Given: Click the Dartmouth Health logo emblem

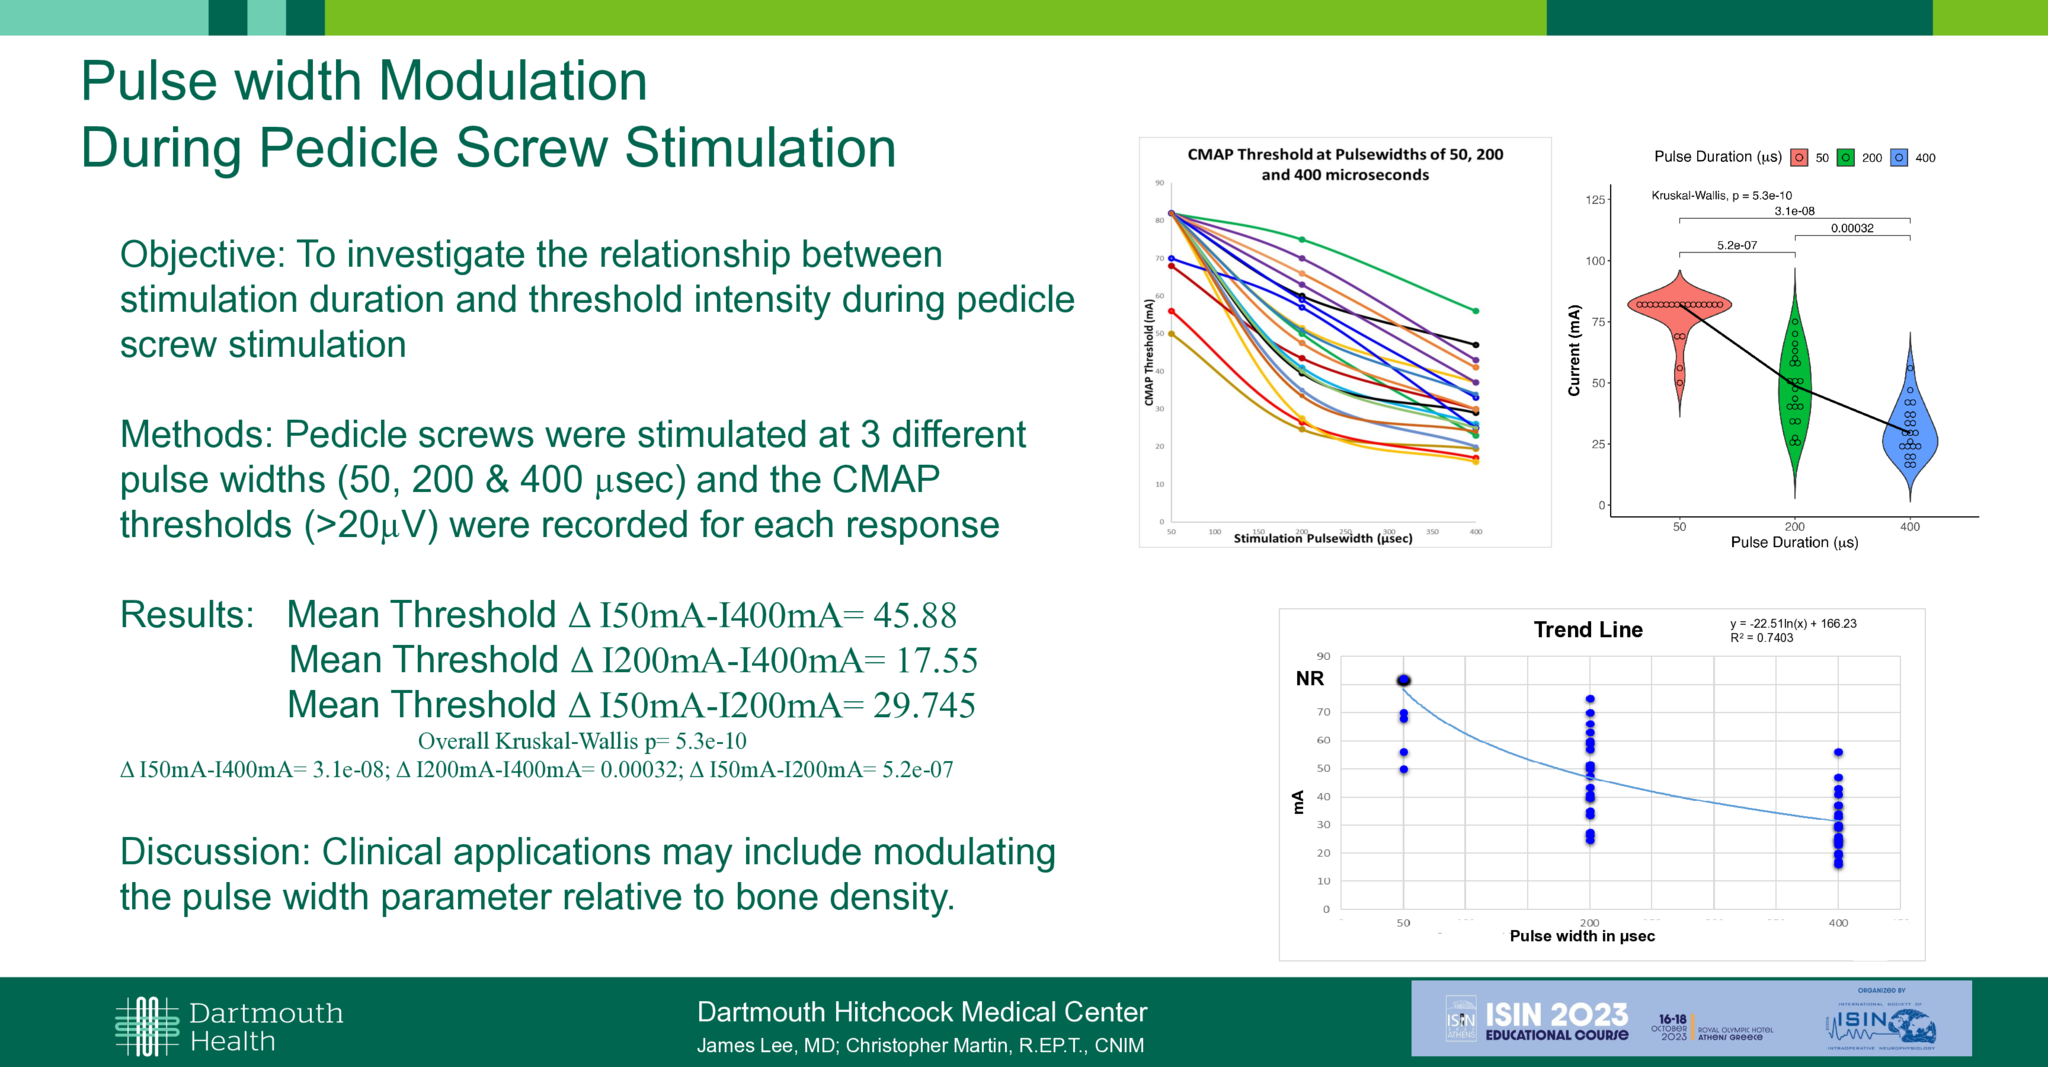Looking at the screenshot, I should pyautogui.click(x=148, y=1026).
